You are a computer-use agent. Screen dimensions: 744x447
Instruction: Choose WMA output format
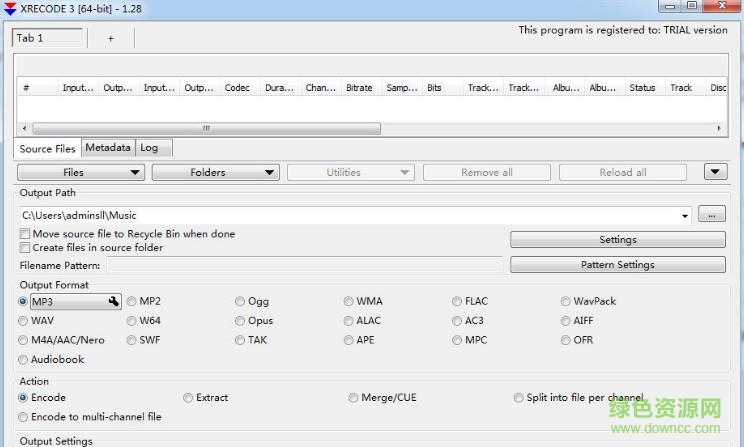pyautogui.click(x=349, y=301)
